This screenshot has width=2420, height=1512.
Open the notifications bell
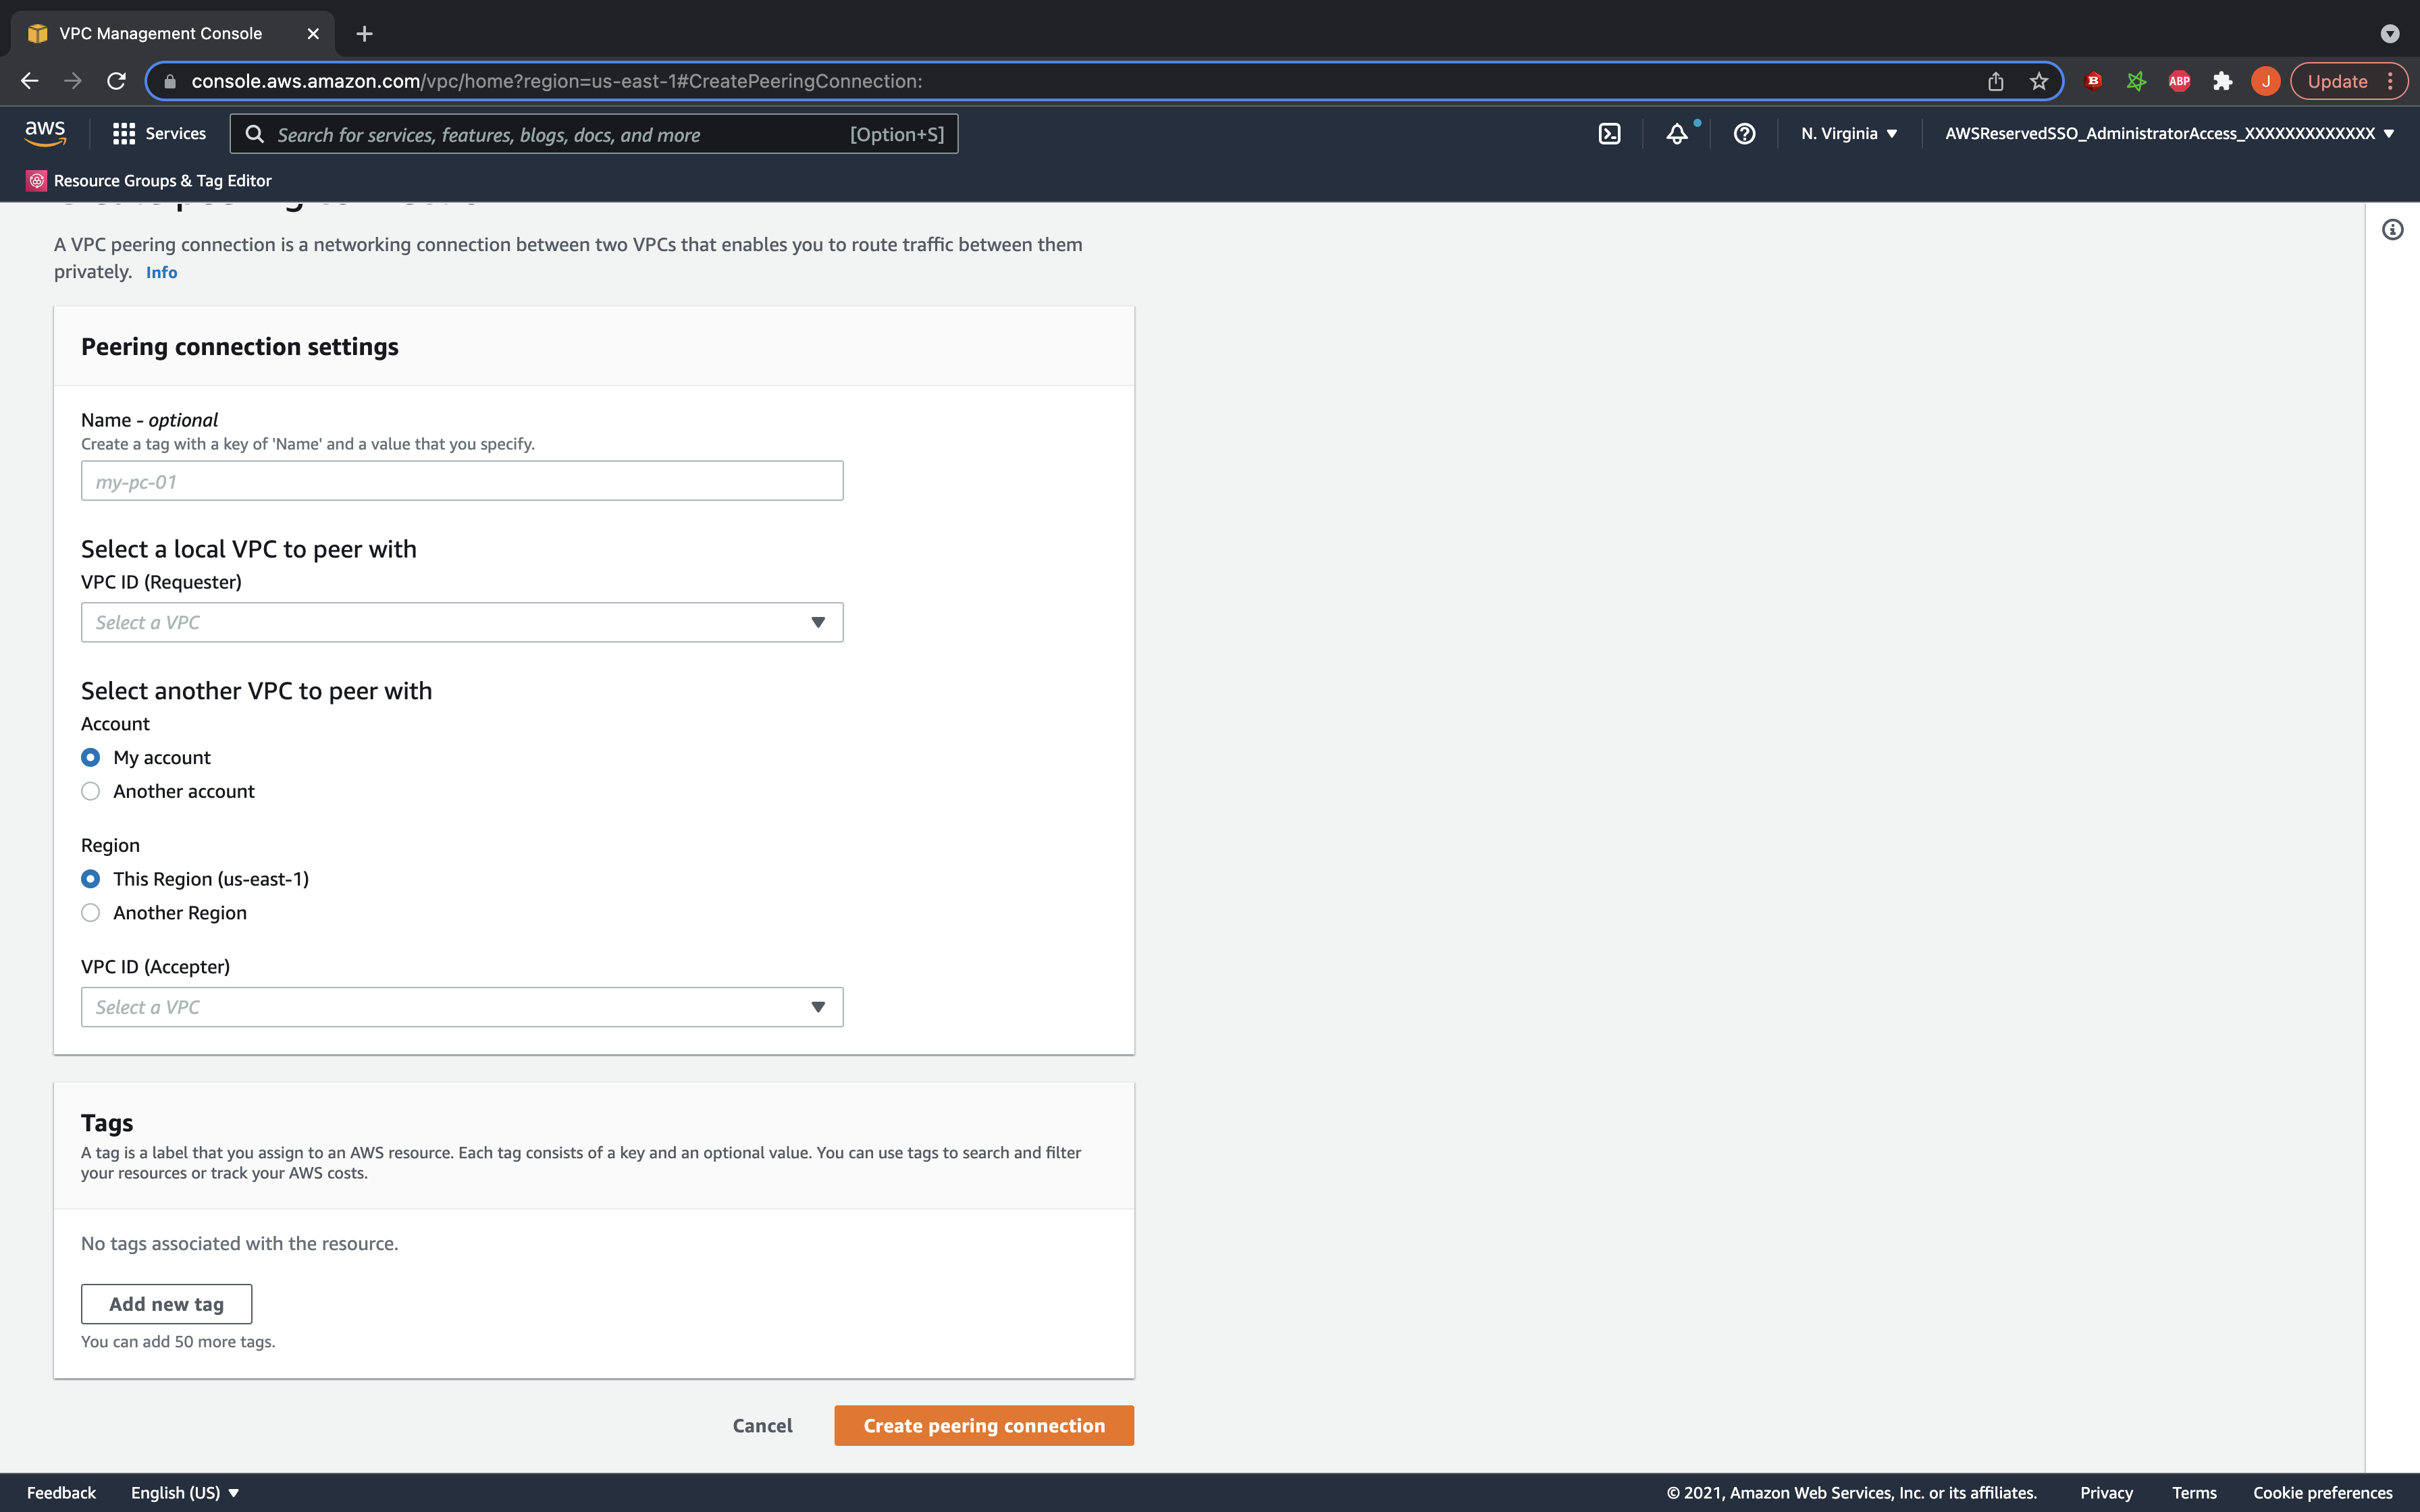tap(1677, 134)
